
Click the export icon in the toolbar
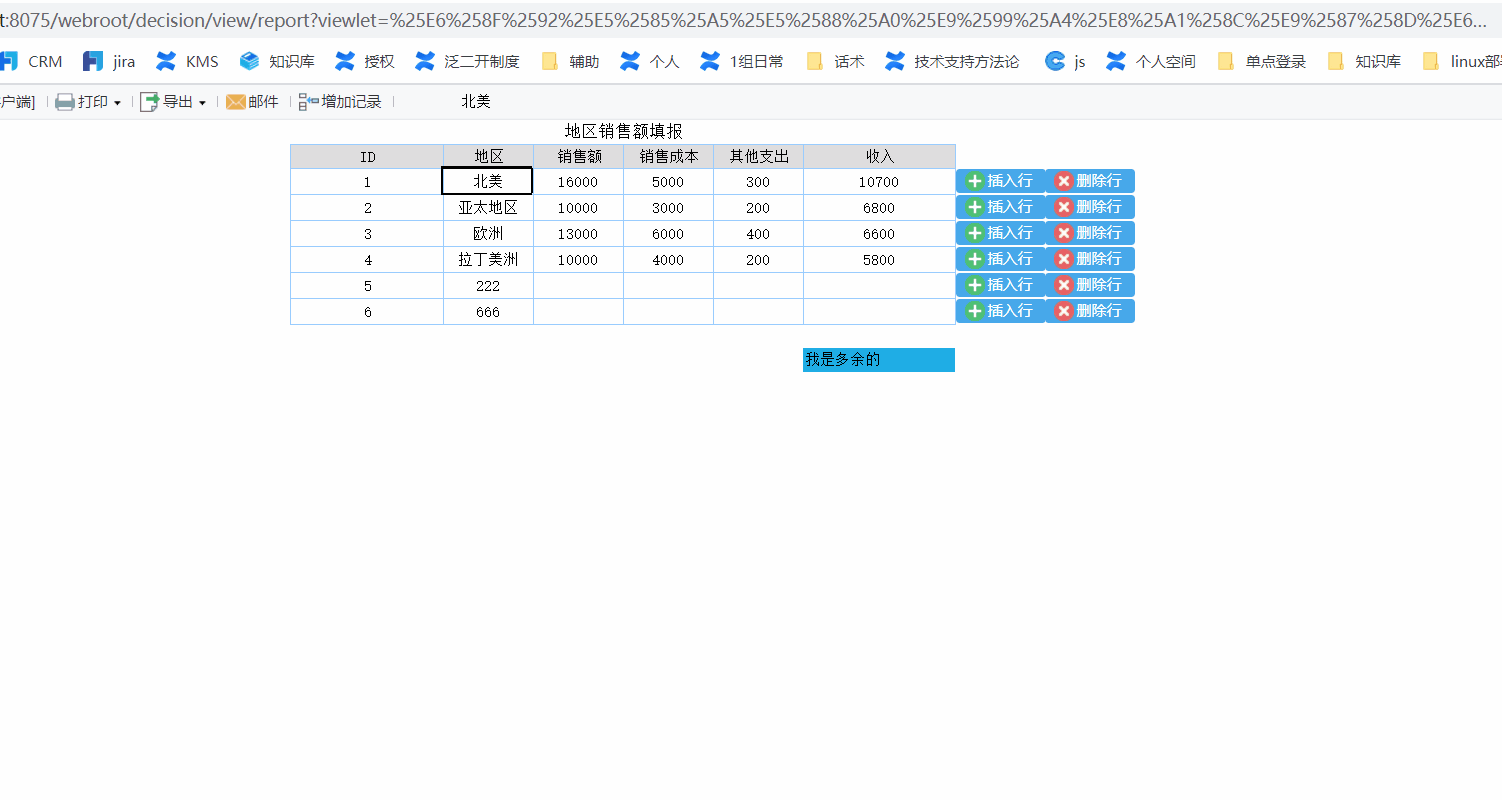pos(150,102)
